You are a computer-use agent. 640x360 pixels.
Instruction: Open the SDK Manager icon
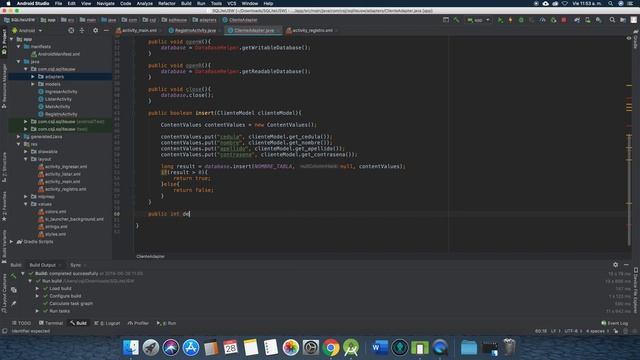click(x=598, y=20)
